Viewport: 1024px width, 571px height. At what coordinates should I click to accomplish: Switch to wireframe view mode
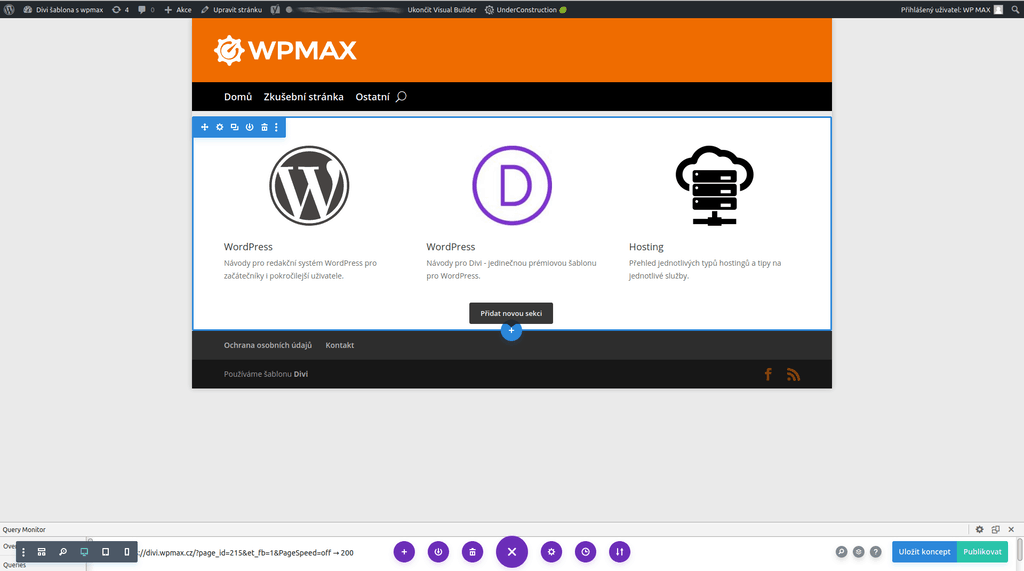[42, 552]
